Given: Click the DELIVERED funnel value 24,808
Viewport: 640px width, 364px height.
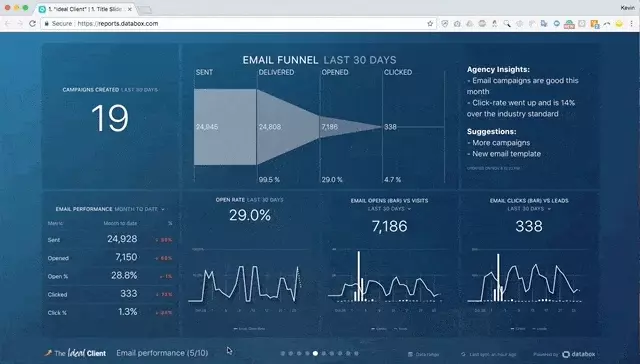Looking at the screenshot, I should click(x=270, y=127).
